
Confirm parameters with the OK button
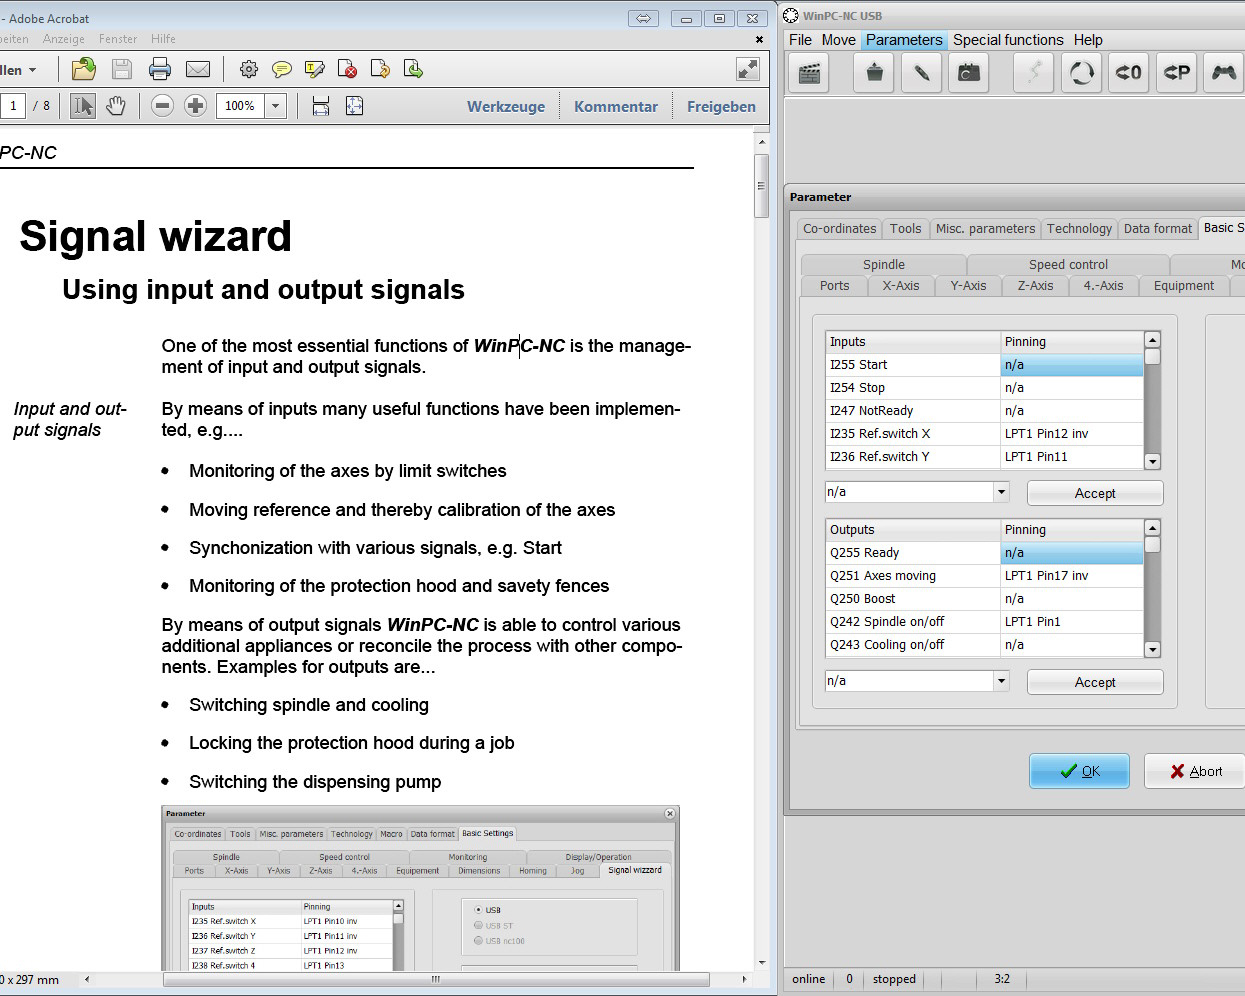pos(1080,771)
